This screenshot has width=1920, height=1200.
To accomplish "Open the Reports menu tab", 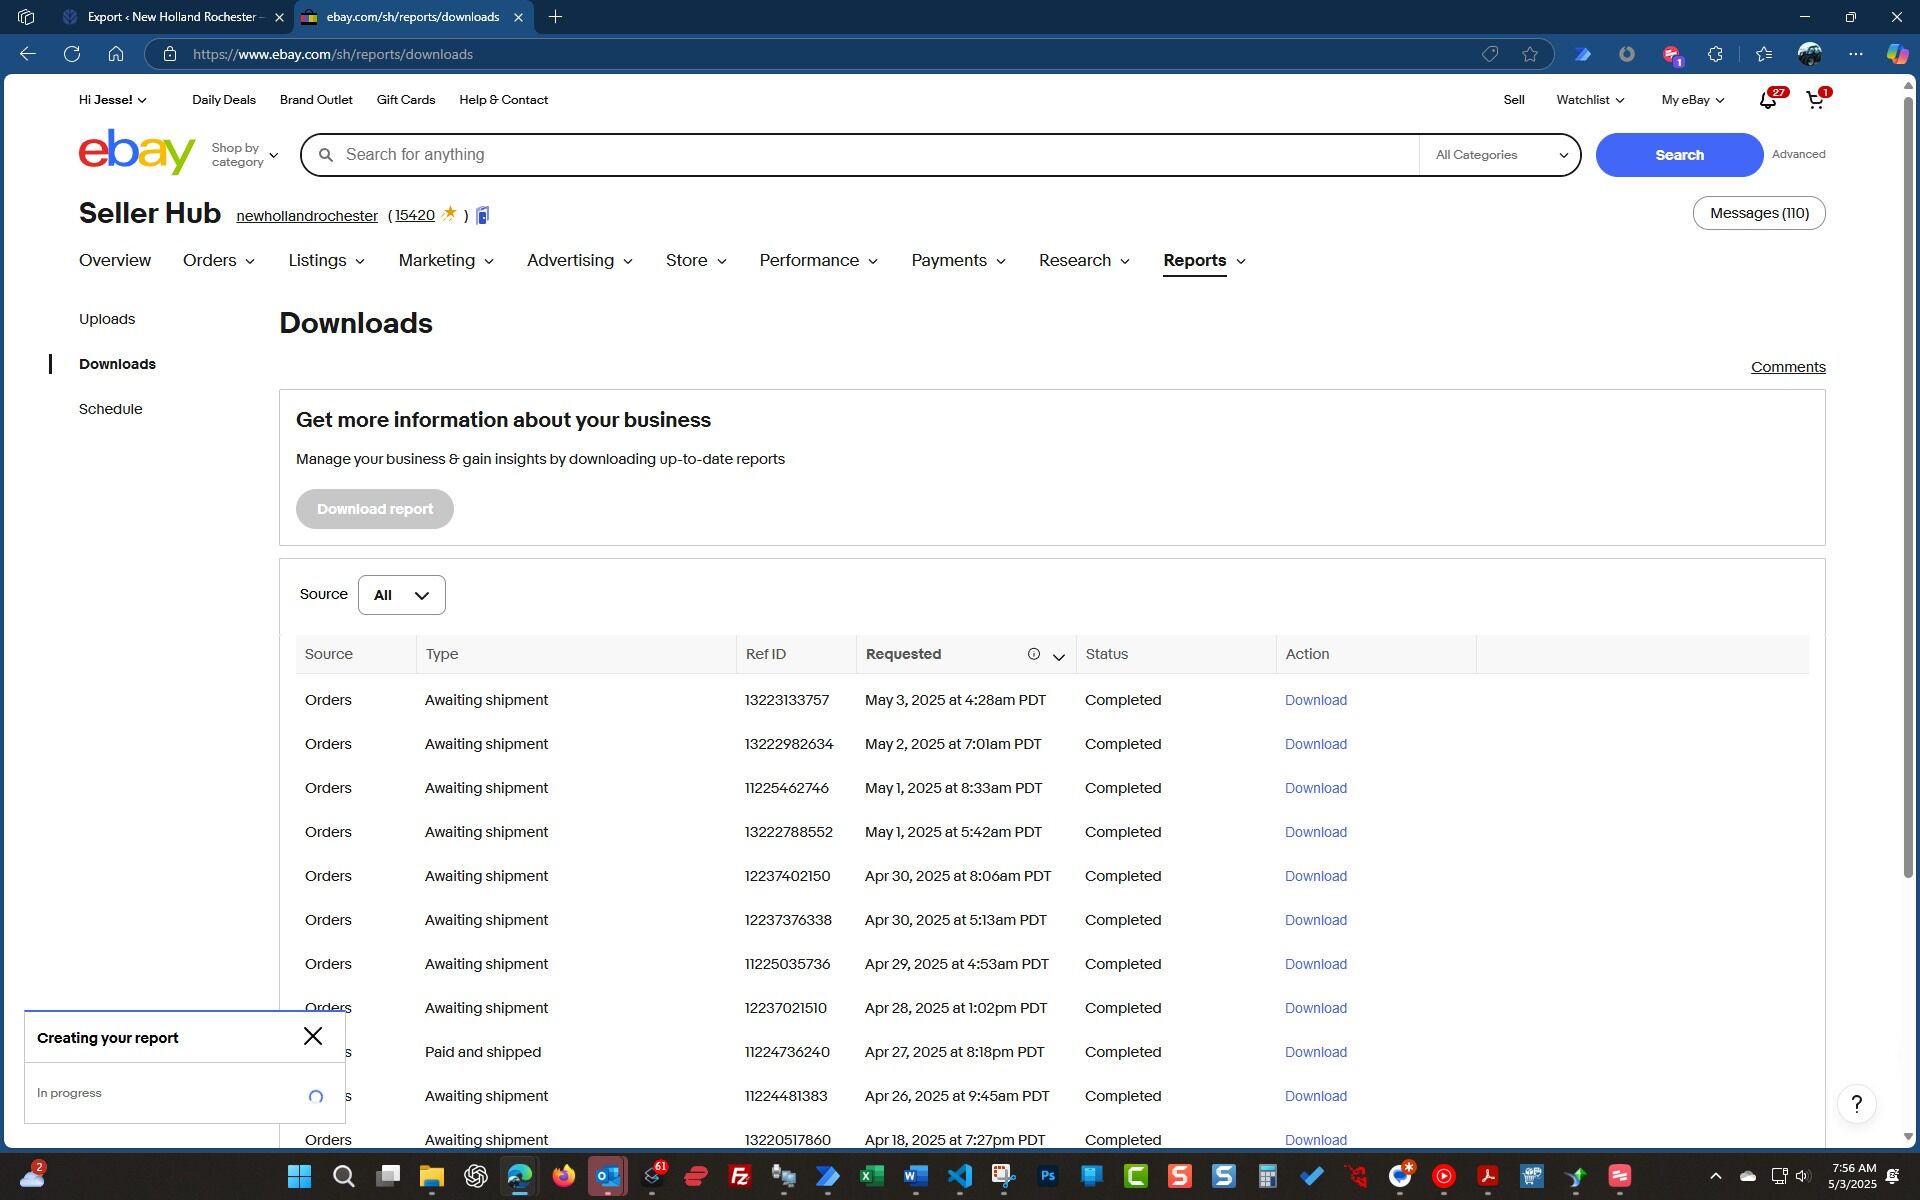I will pos(1194,260).
